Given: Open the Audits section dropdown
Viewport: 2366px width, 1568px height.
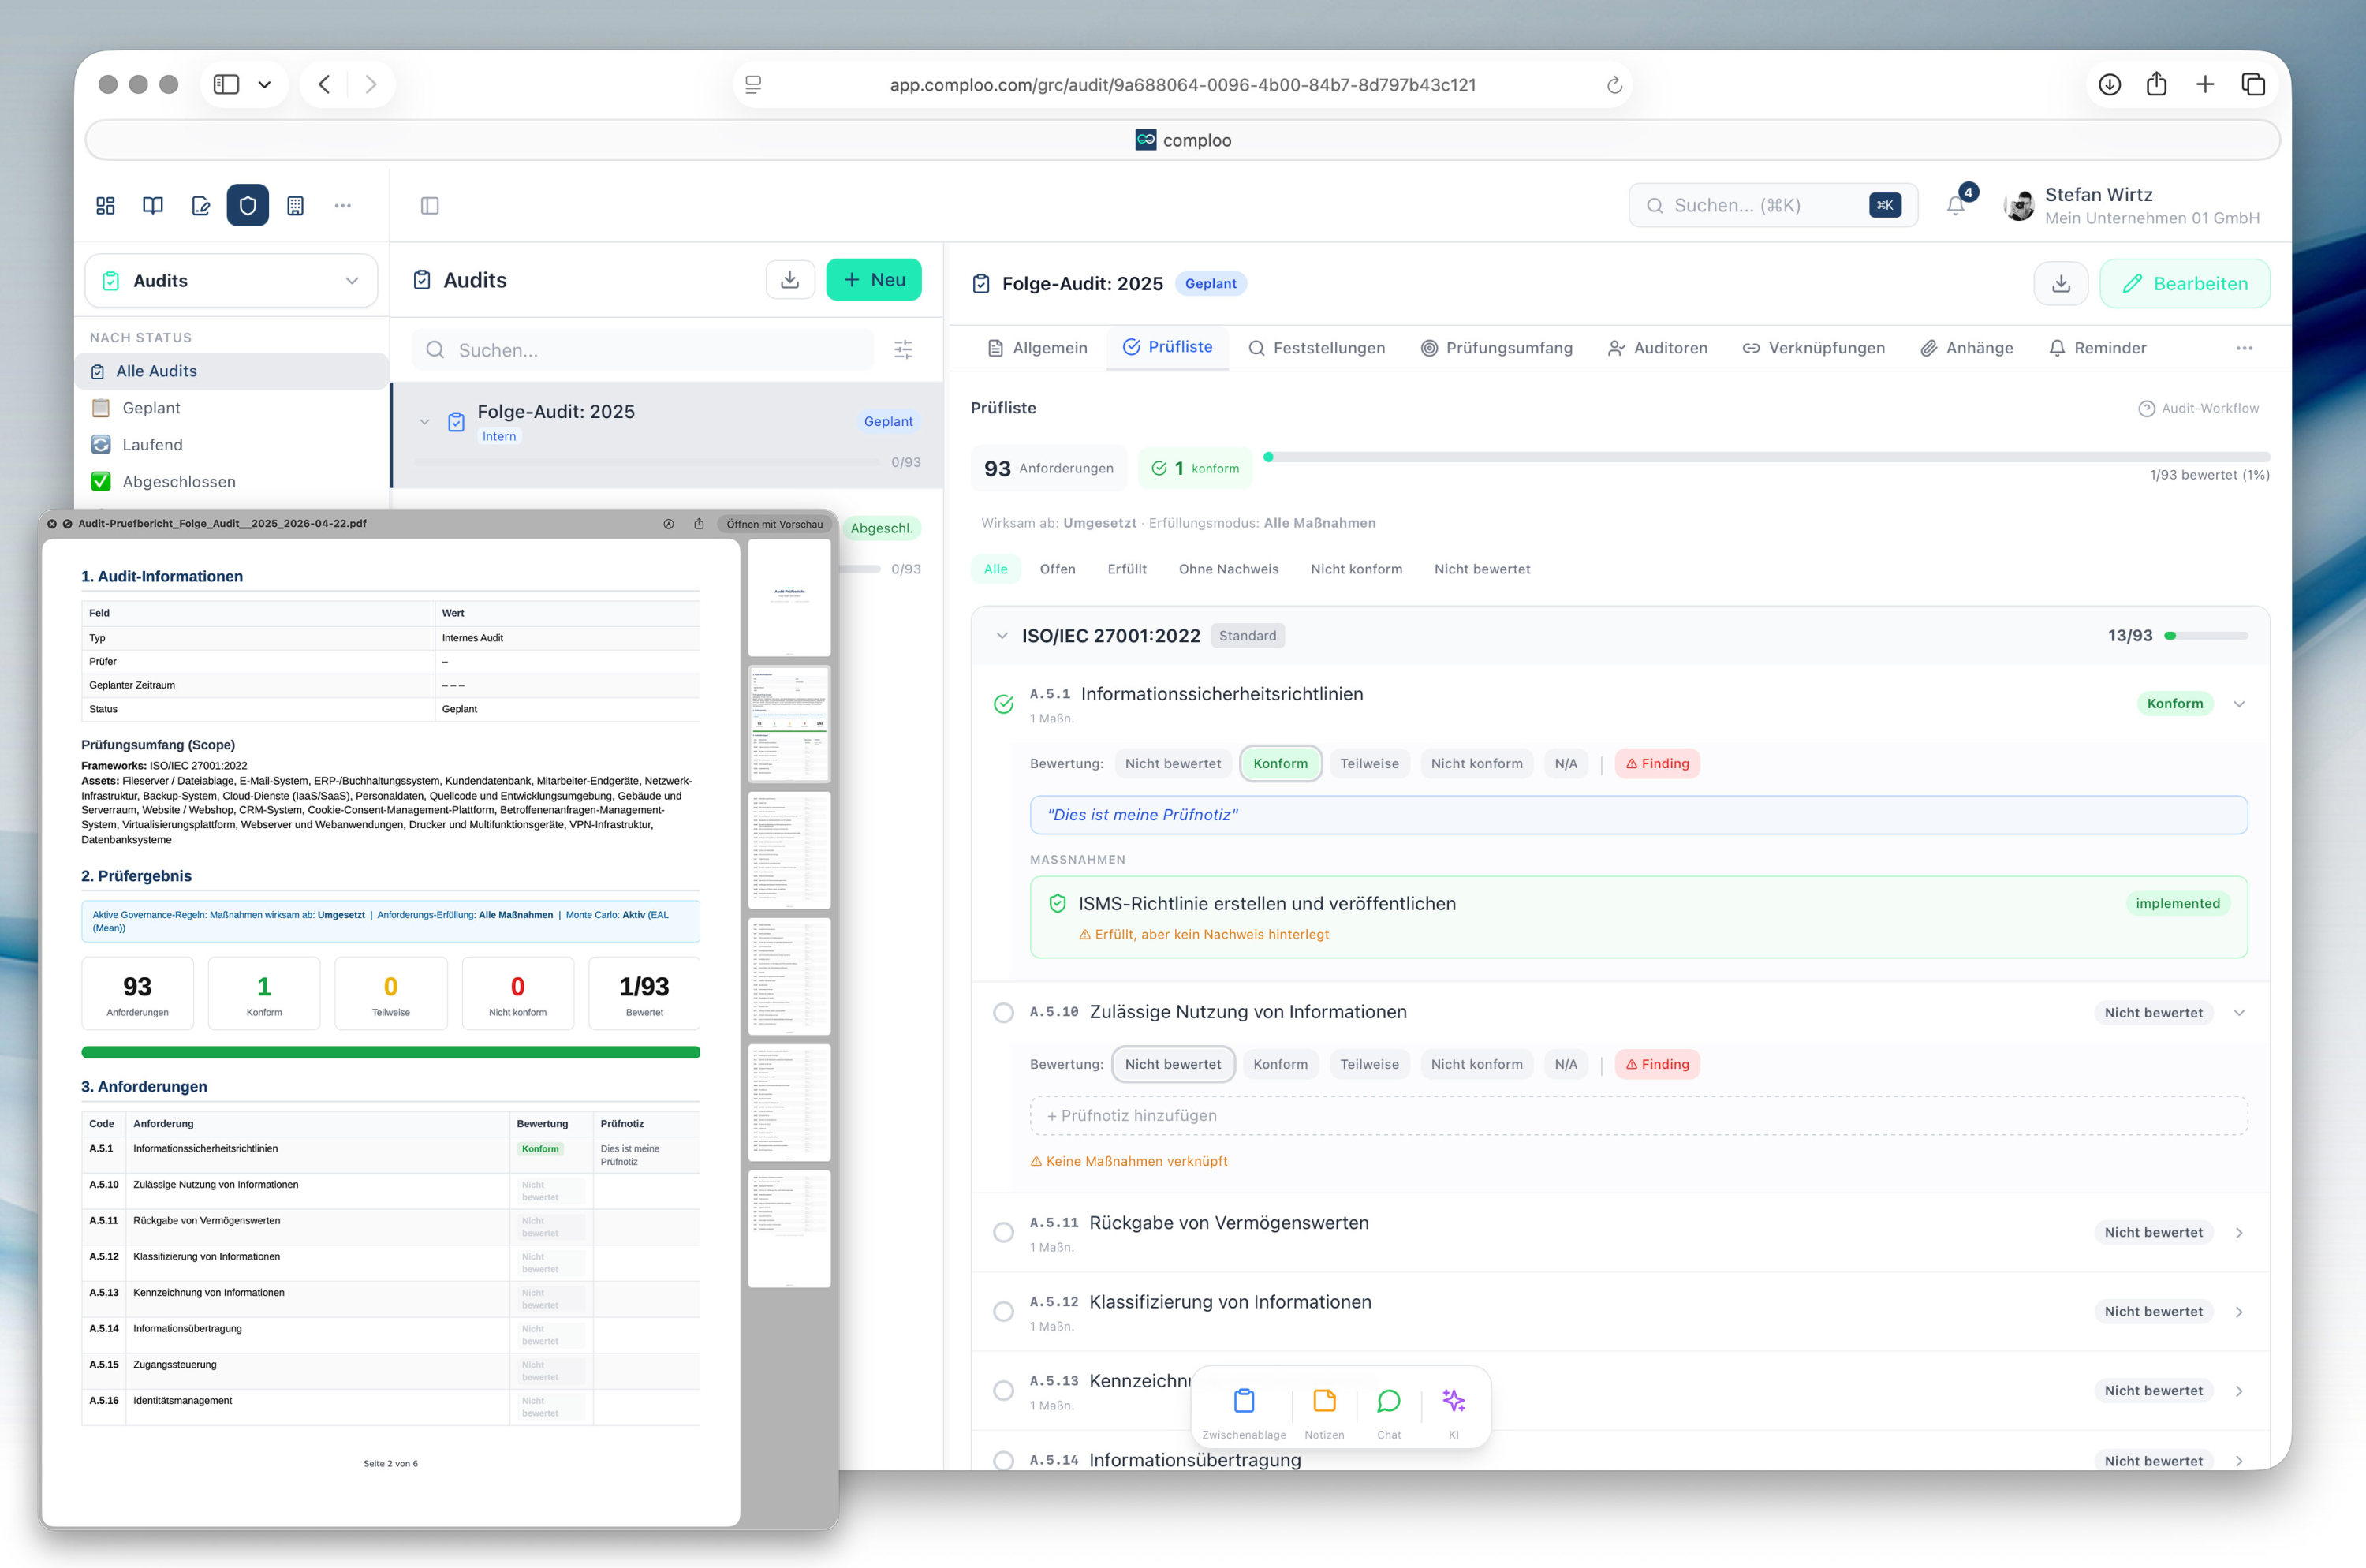Looking at the screenshot, I should (x=232, y=281).
